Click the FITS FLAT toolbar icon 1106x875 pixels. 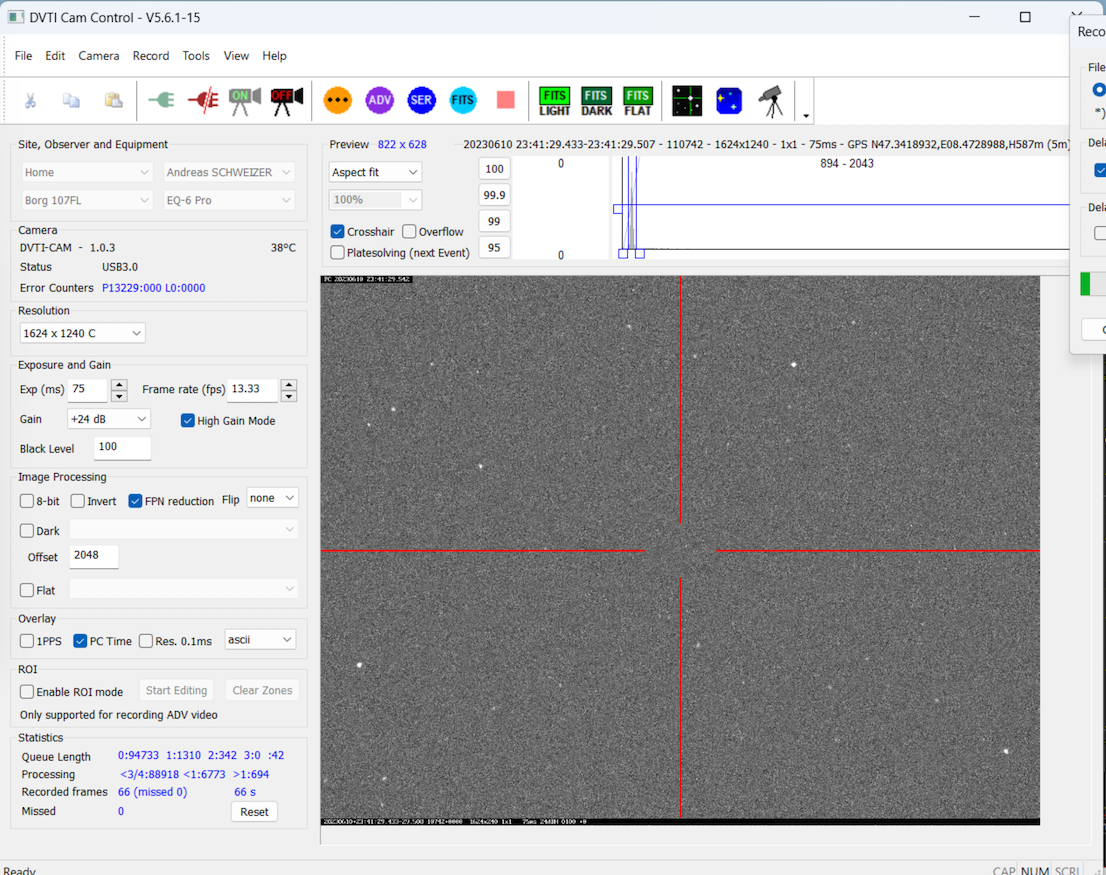(x=637, y=100)
